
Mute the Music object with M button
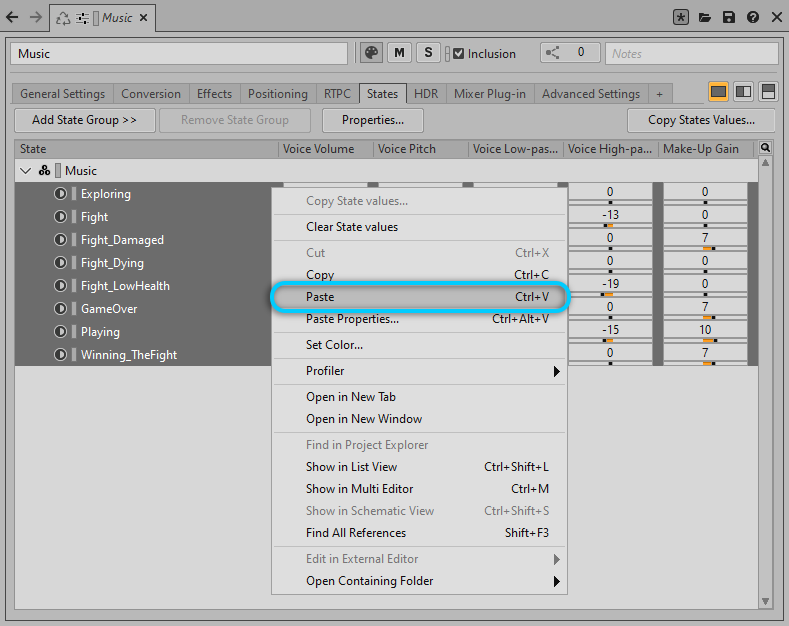400,53
